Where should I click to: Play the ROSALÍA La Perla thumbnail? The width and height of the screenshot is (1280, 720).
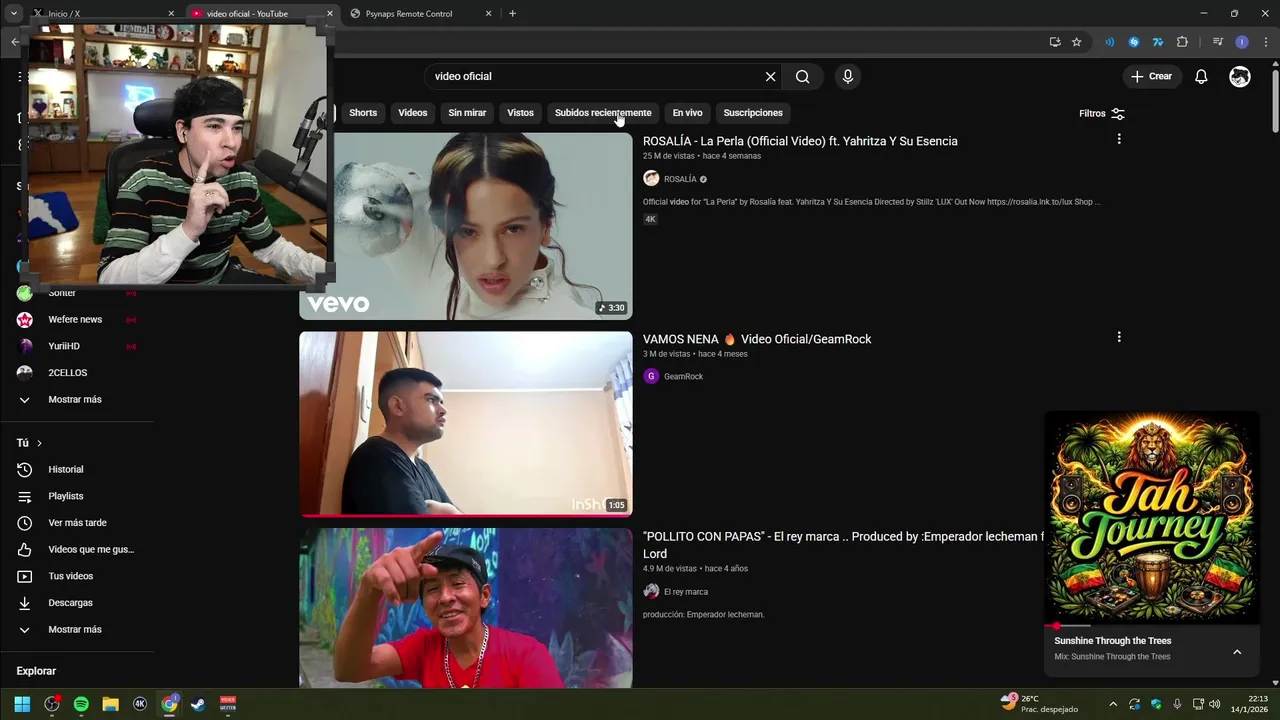pos(466,226)
